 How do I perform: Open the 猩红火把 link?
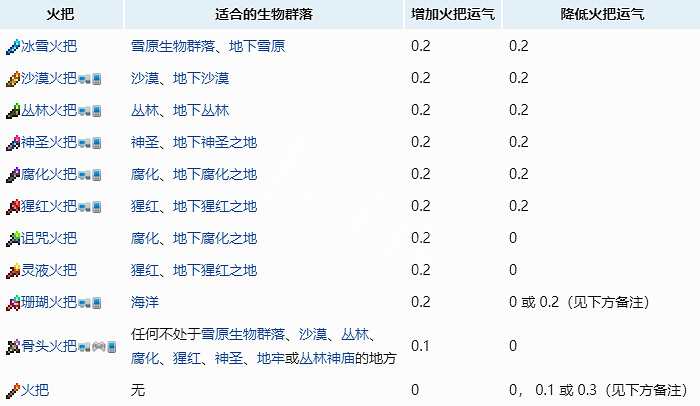pyautogui.click(x=49, y=206)
